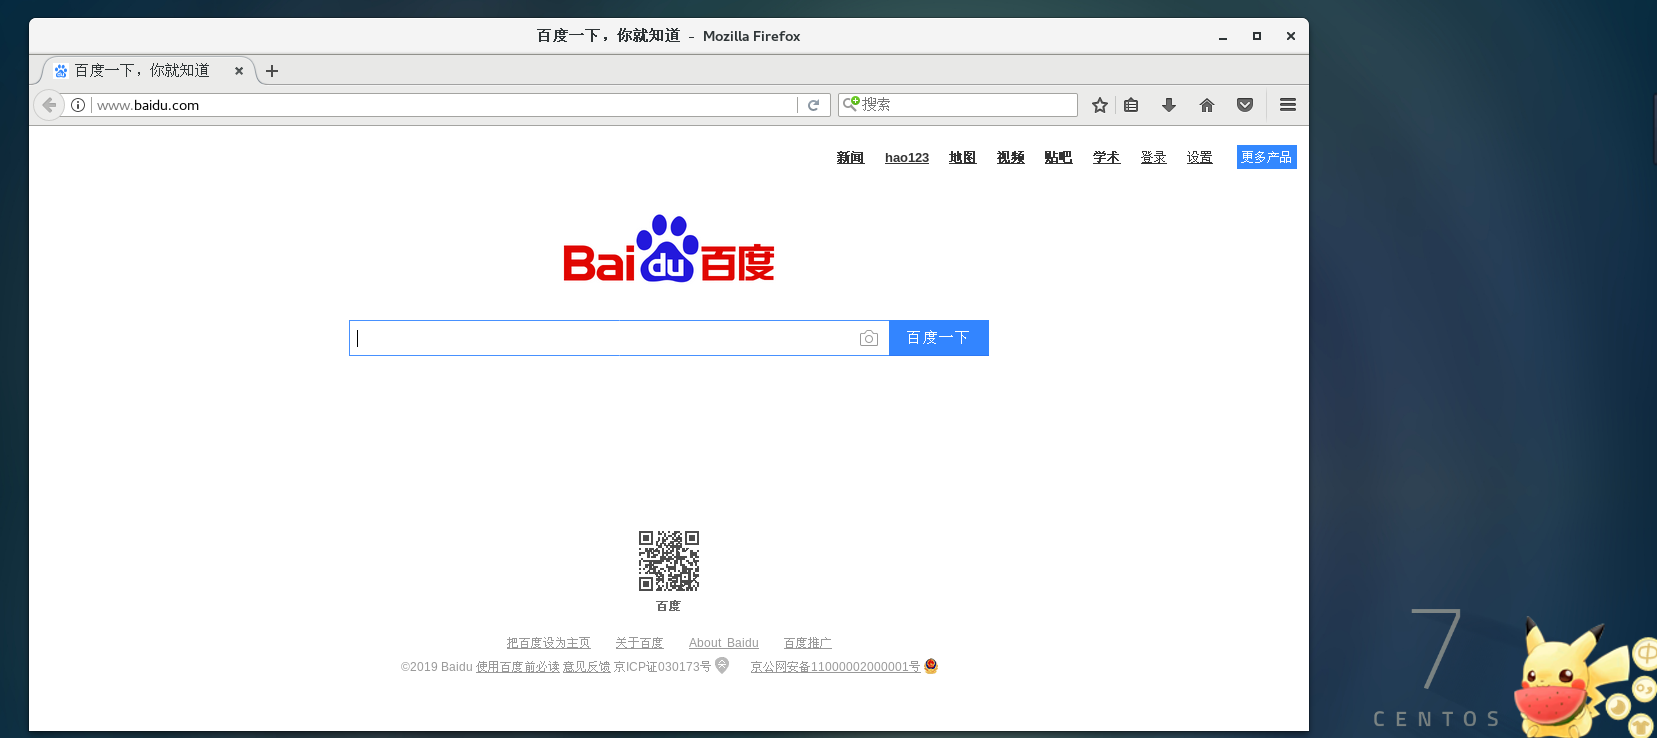Maximize the Firefox window
The image size is (1657, 738).
(1257, 36)
